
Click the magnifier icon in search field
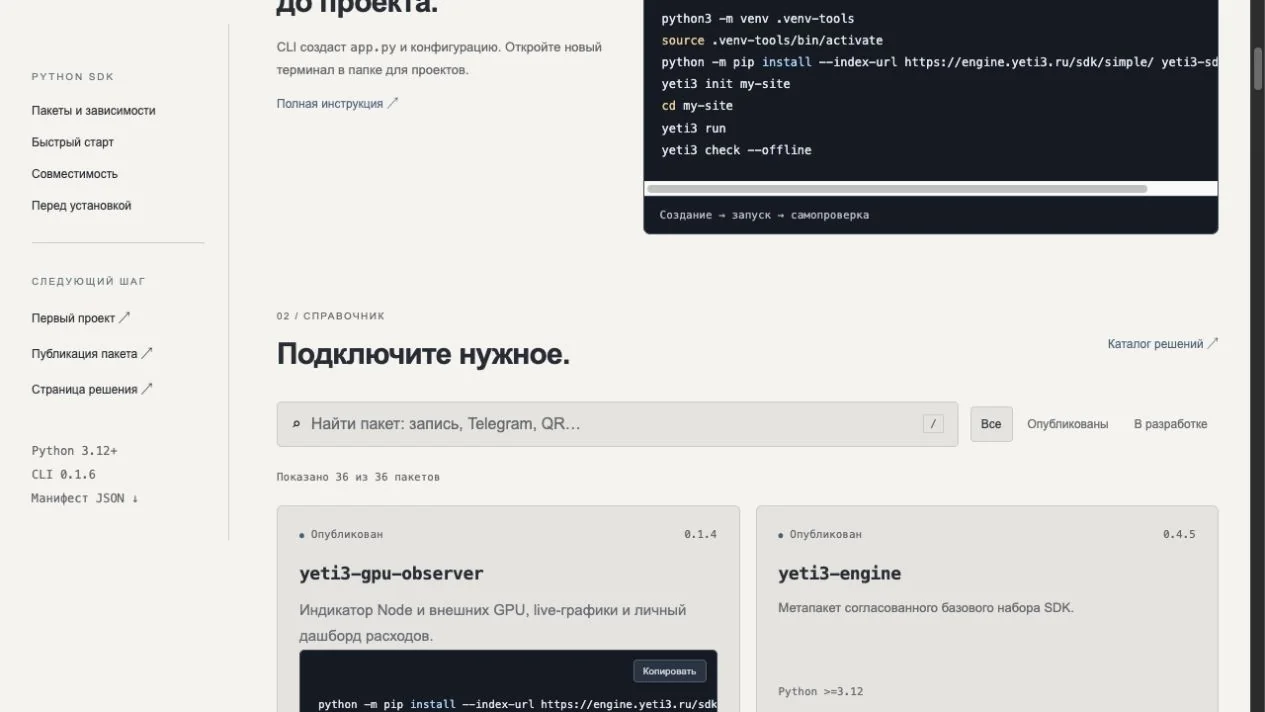point(296,424)
